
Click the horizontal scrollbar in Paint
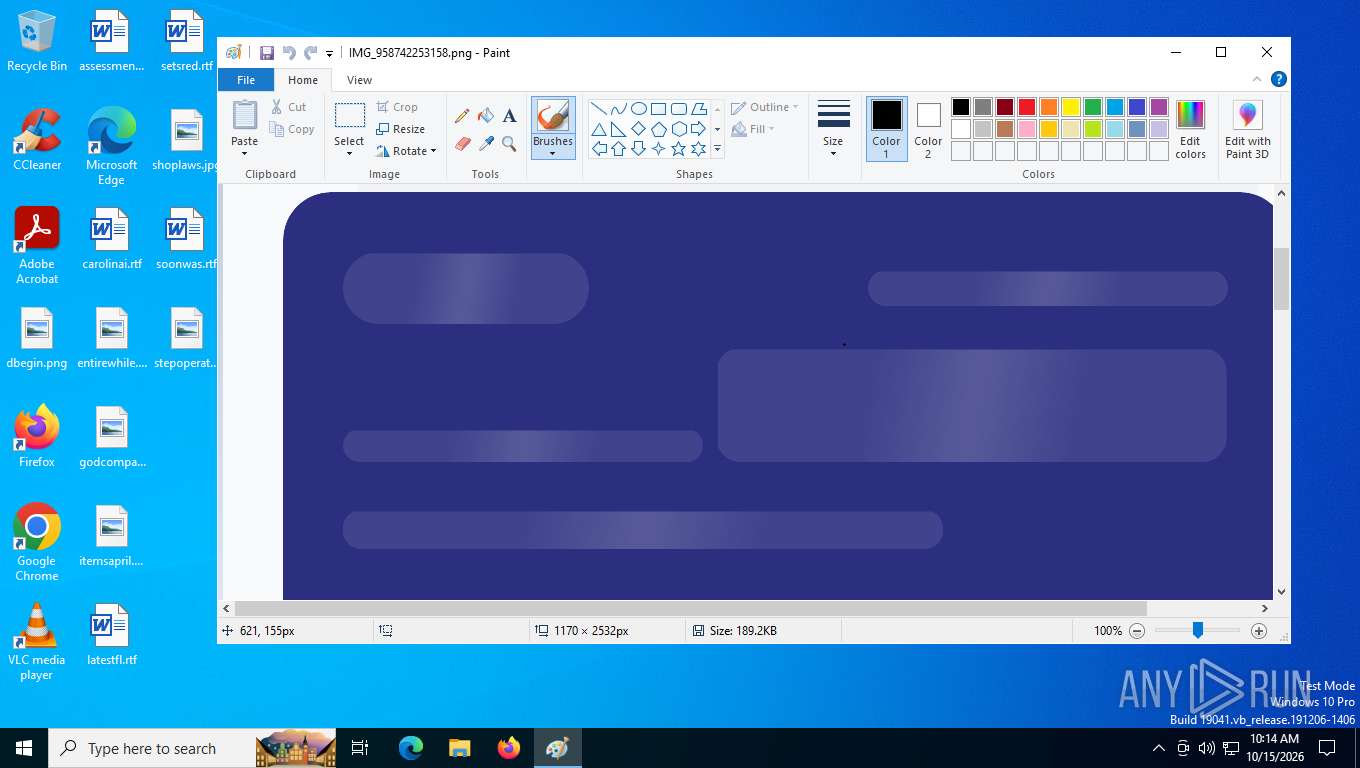point(690,608)
